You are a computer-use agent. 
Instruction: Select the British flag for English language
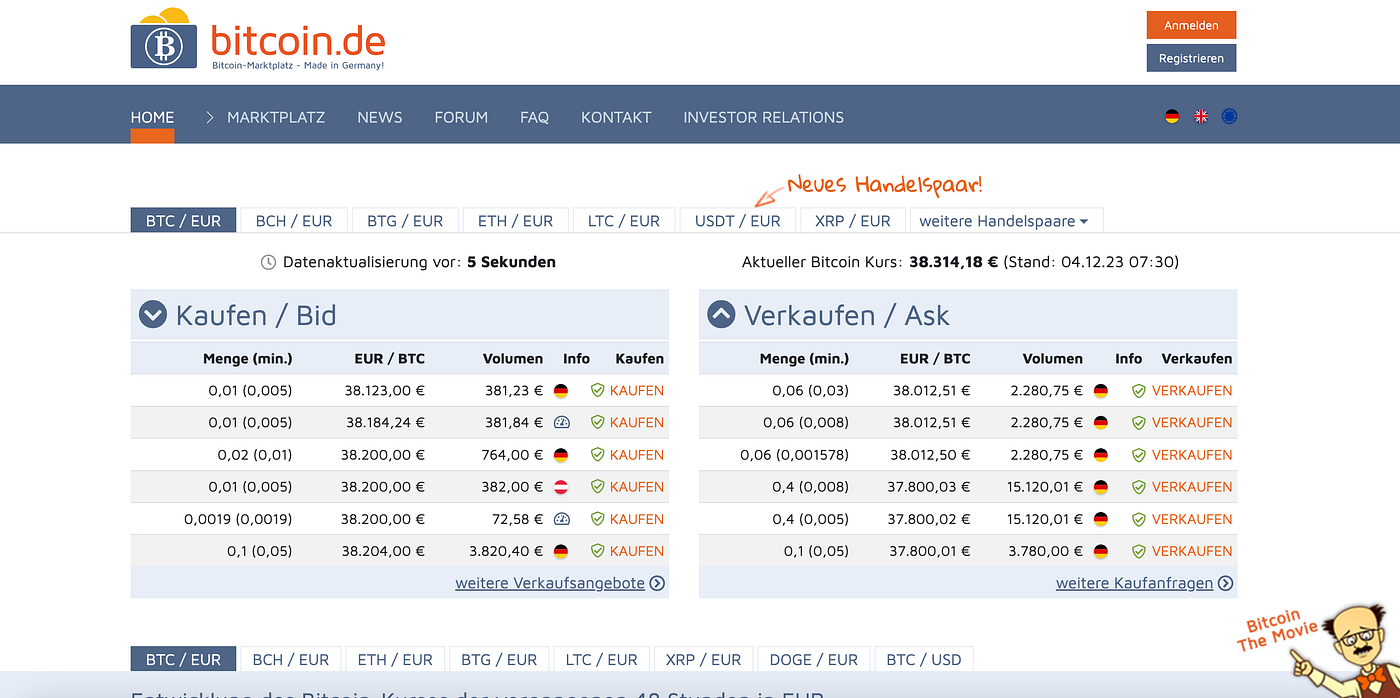pos(1200,115)
